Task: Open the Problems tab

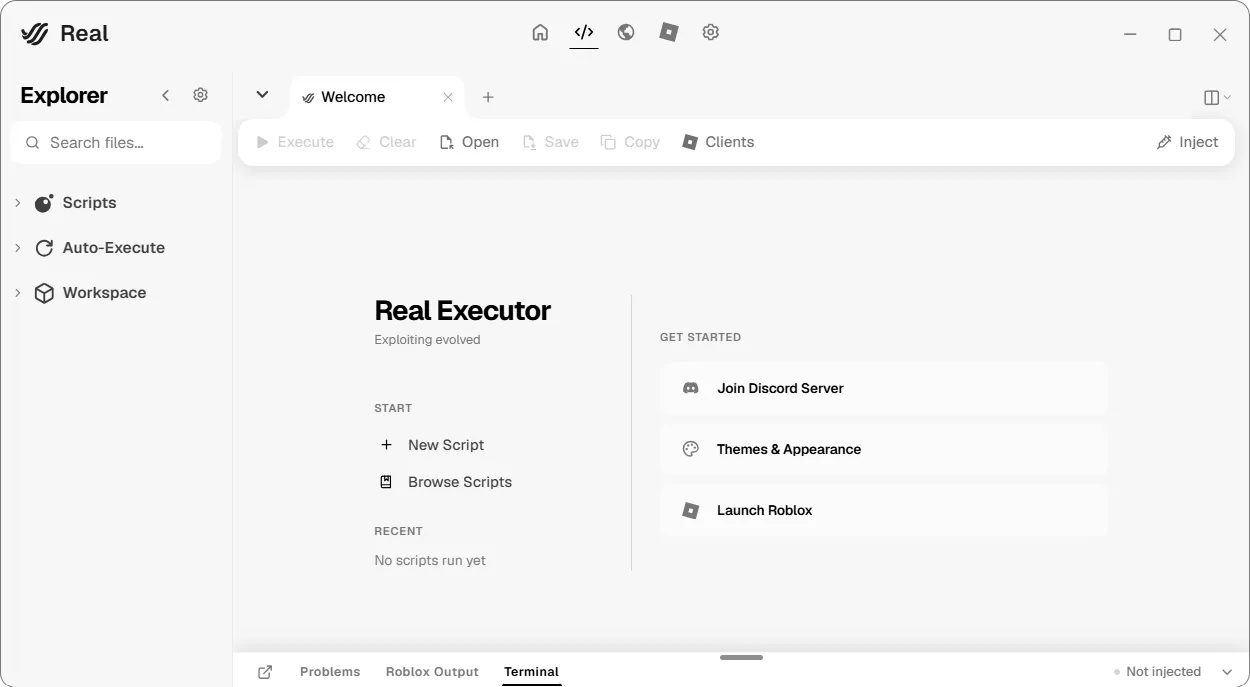Action: pyautogui.click(x=330, y=672)
